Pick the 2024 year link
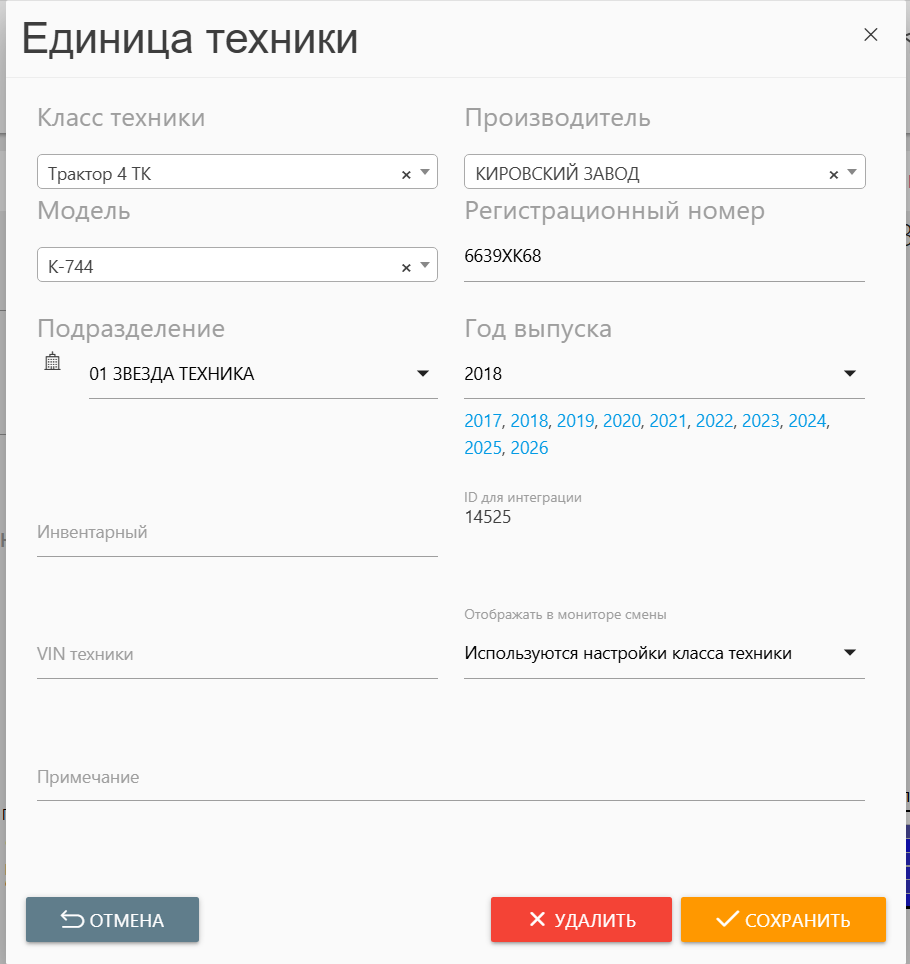 tap(807, 421)
